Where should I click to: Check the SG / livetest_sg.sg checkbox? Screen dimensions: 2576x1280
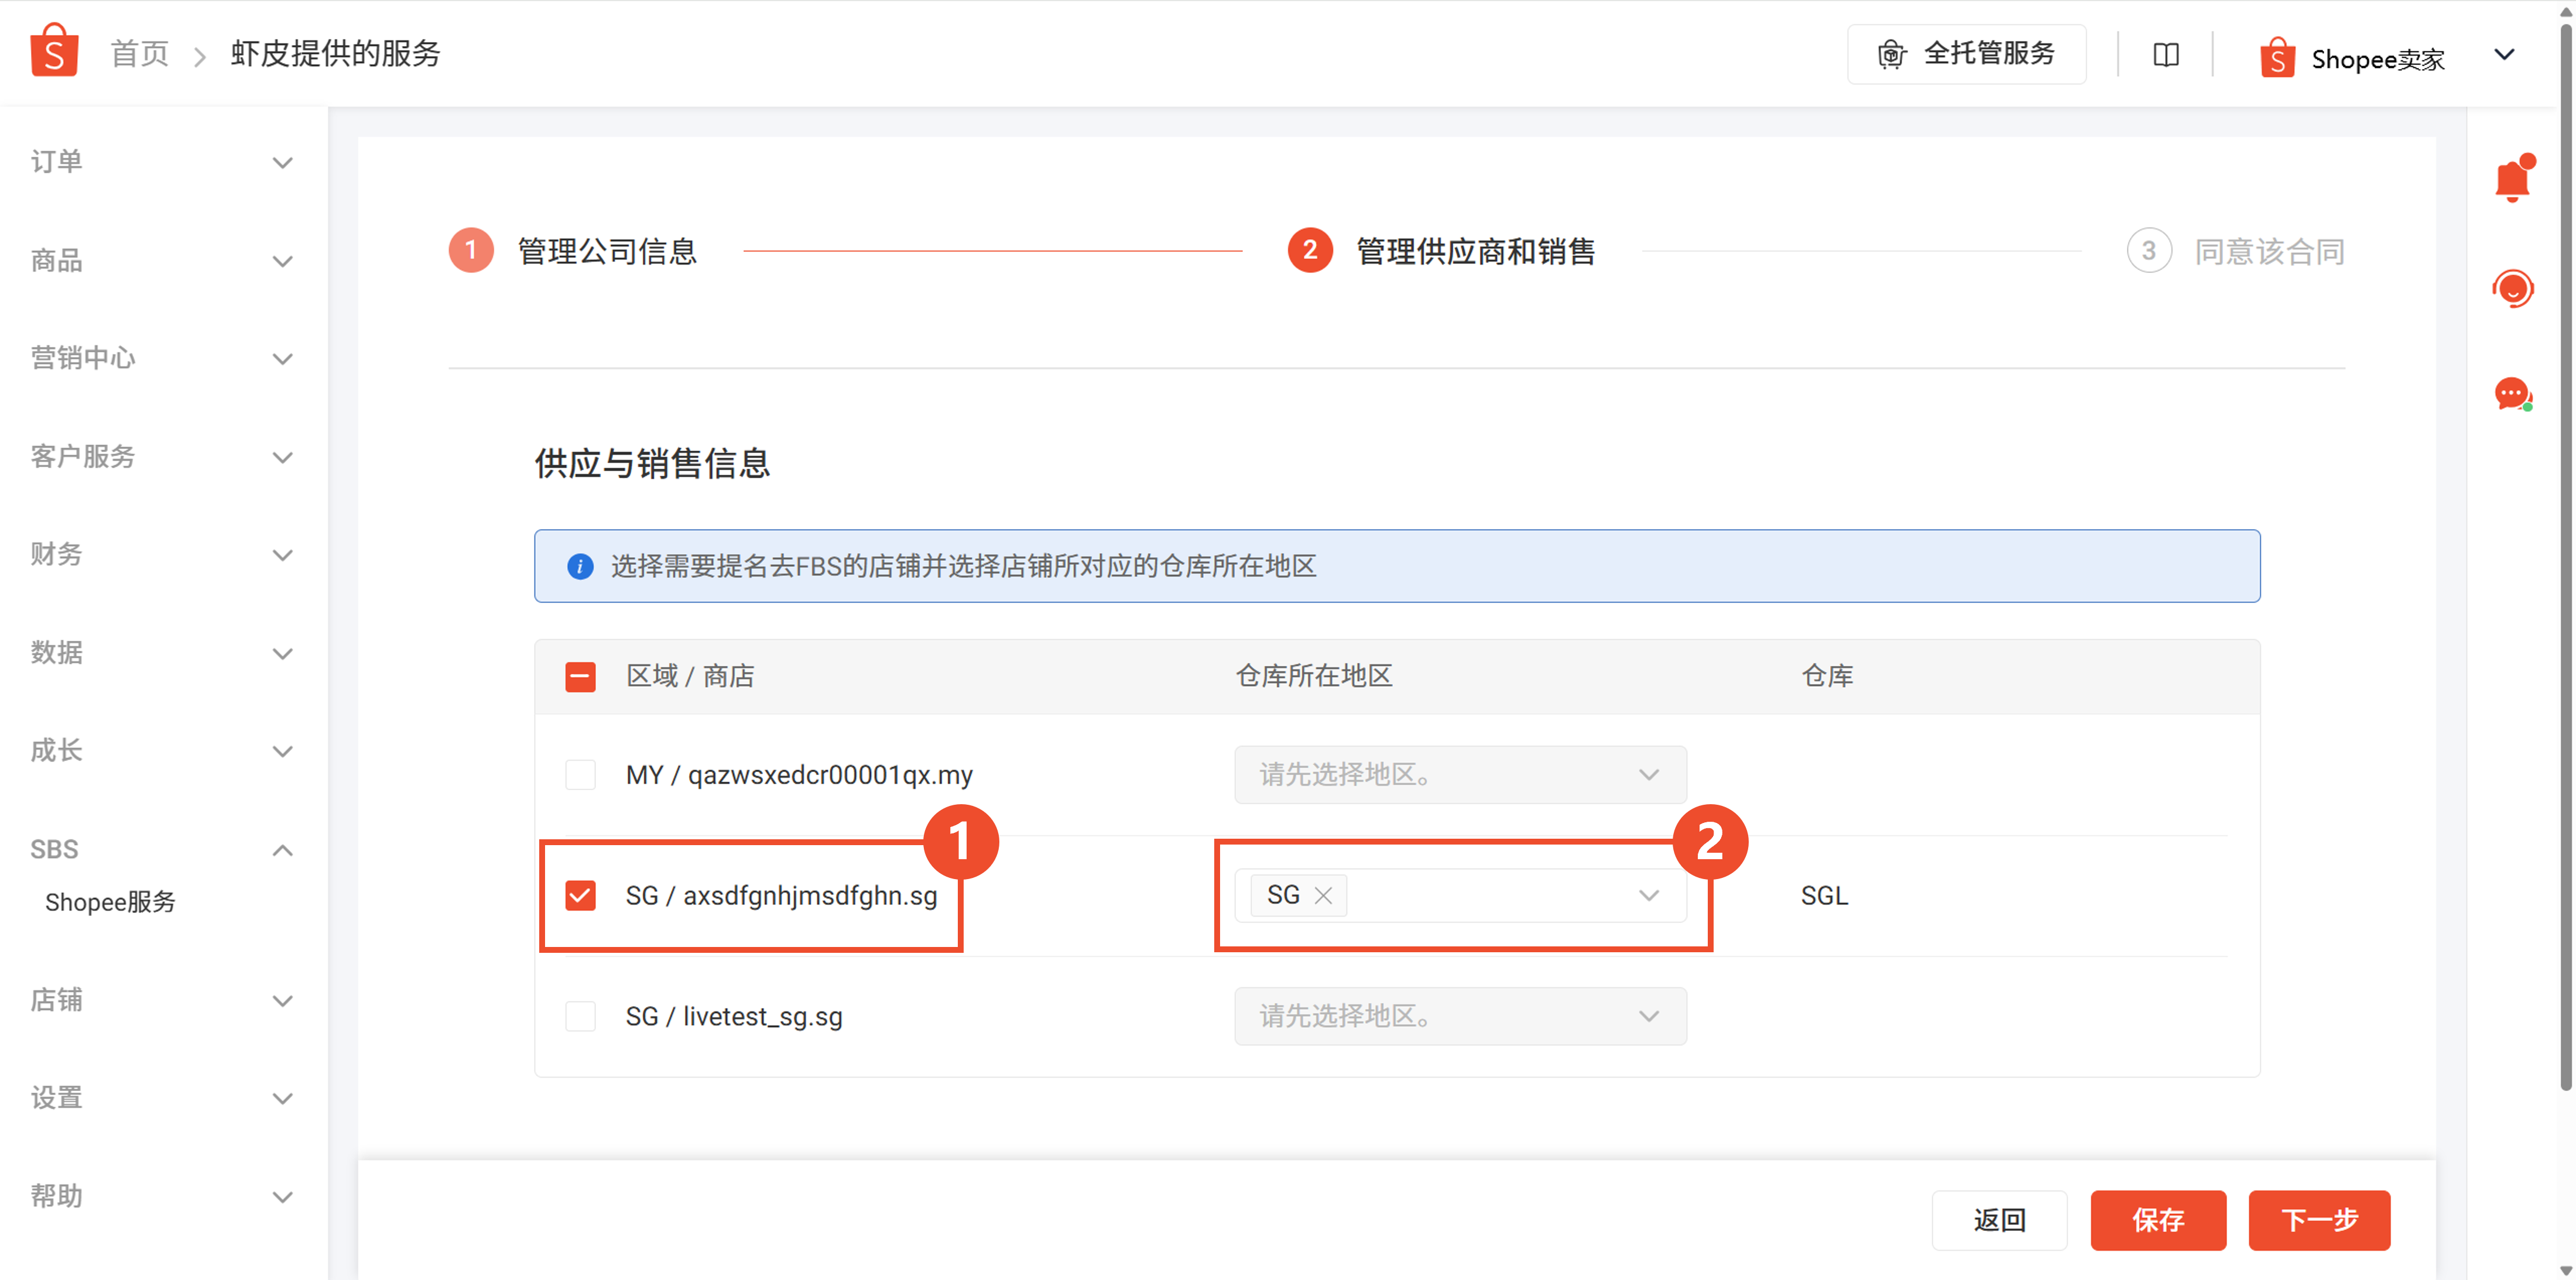[x=580, y=1016]
